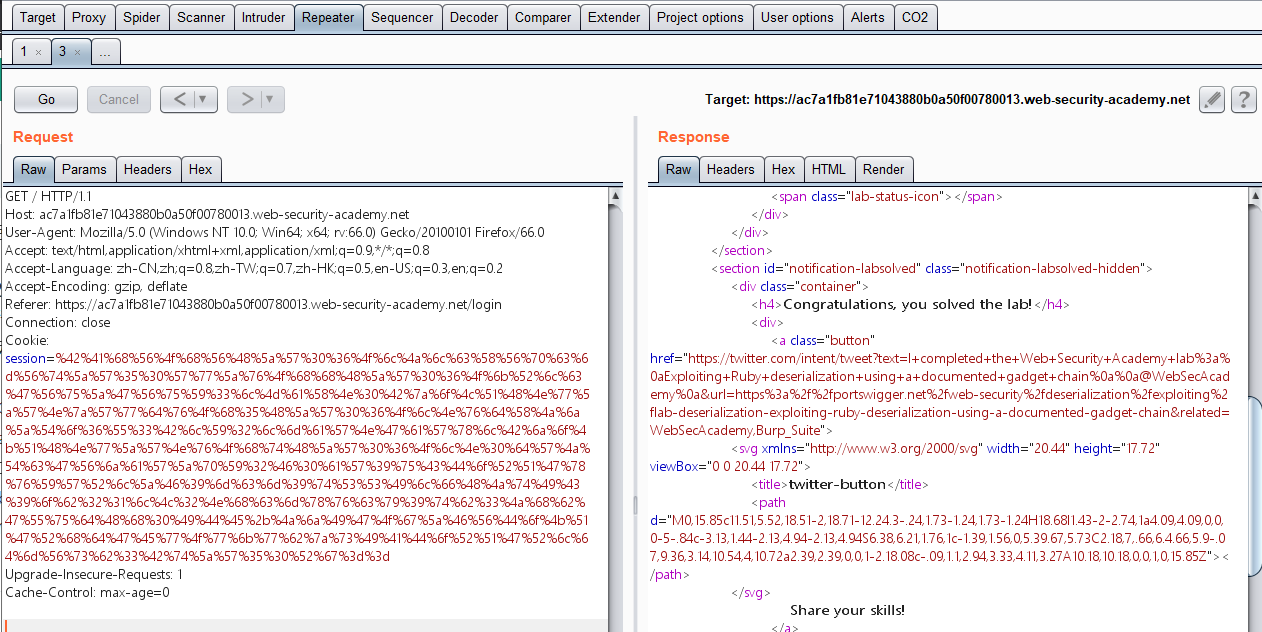Open the response HTML tab
The height and width of the screenshot is (632, 1262).
click(829, 169)
